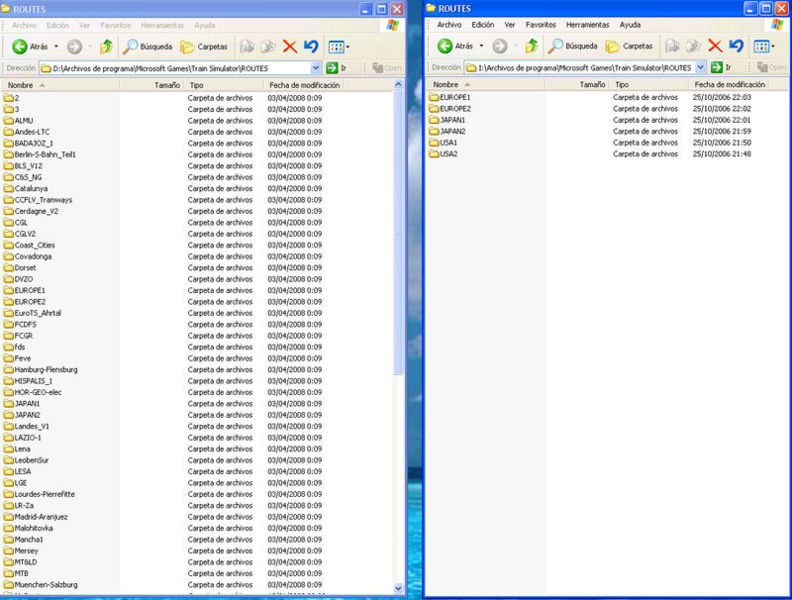Open the Favoritos menu in the D: window

point(116,24)
